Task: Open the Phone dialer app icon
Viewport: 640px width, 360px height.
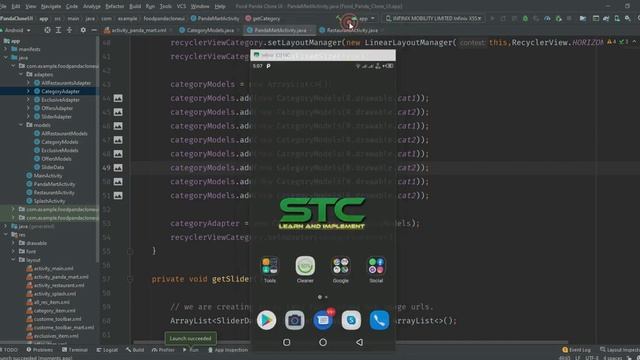Action: coord(380,320)
